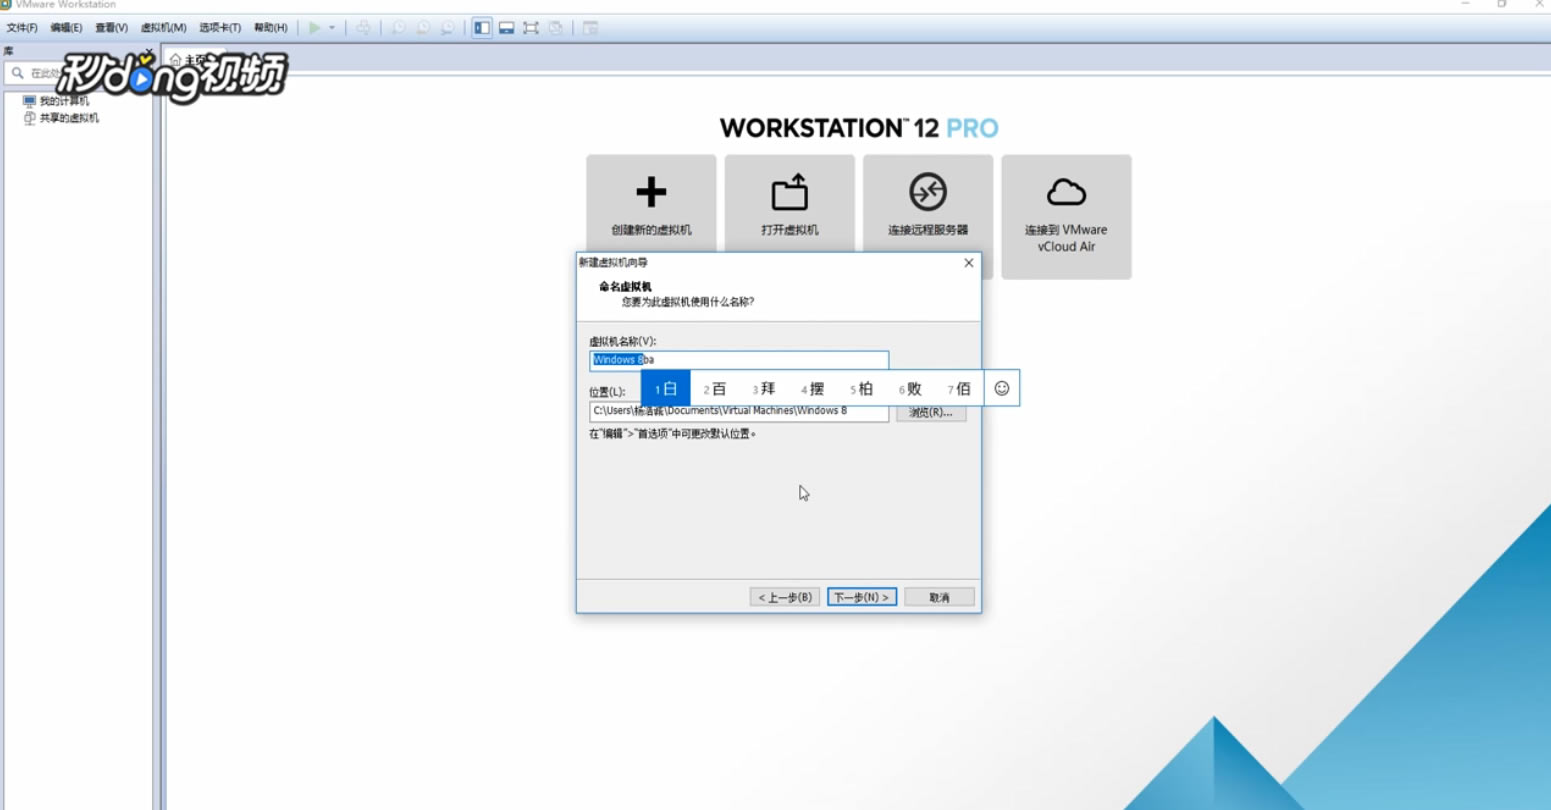Click the 下一步(N) next button
The image size is (1551, 810).
(x=862, y=597)
